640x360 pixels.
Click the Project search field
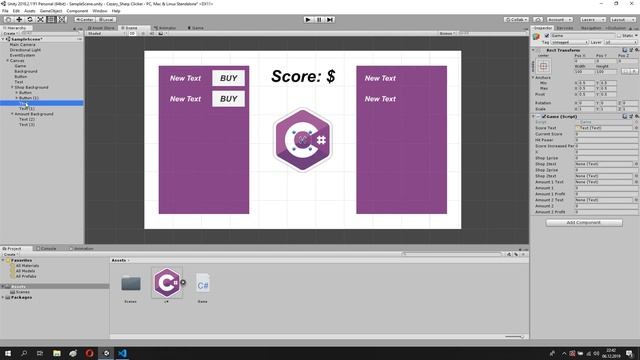452,254
